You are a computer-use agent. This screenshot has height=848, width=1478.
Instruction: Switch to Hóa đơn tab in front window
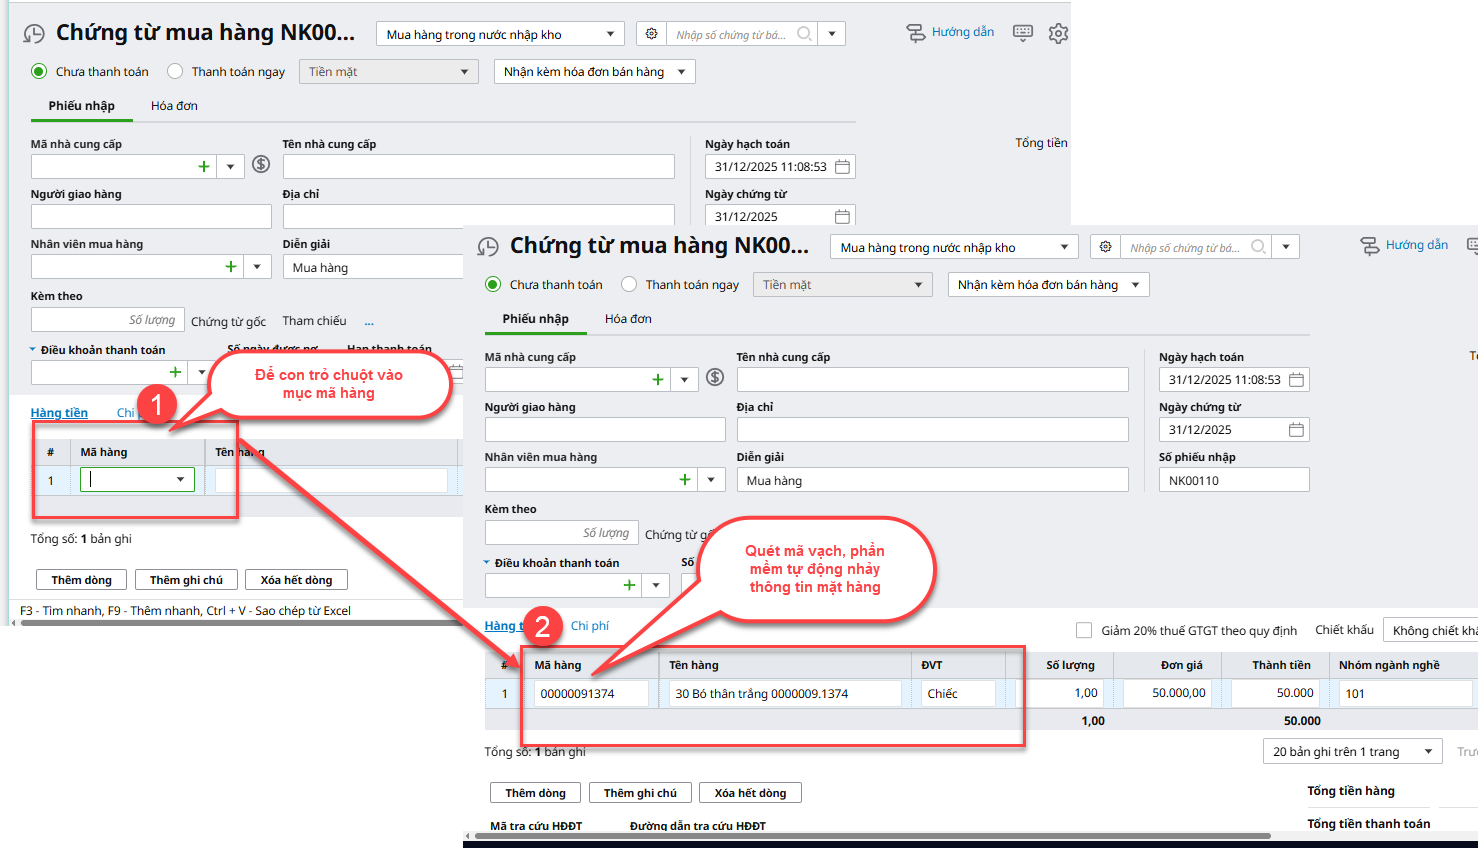pos(628,319)
